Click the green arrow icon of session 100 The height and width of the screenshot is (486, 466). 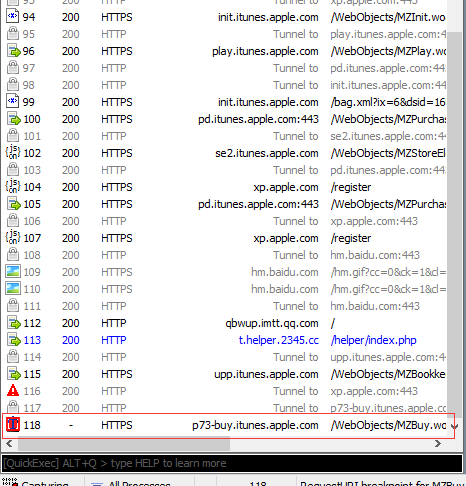(x=13, y=119)
